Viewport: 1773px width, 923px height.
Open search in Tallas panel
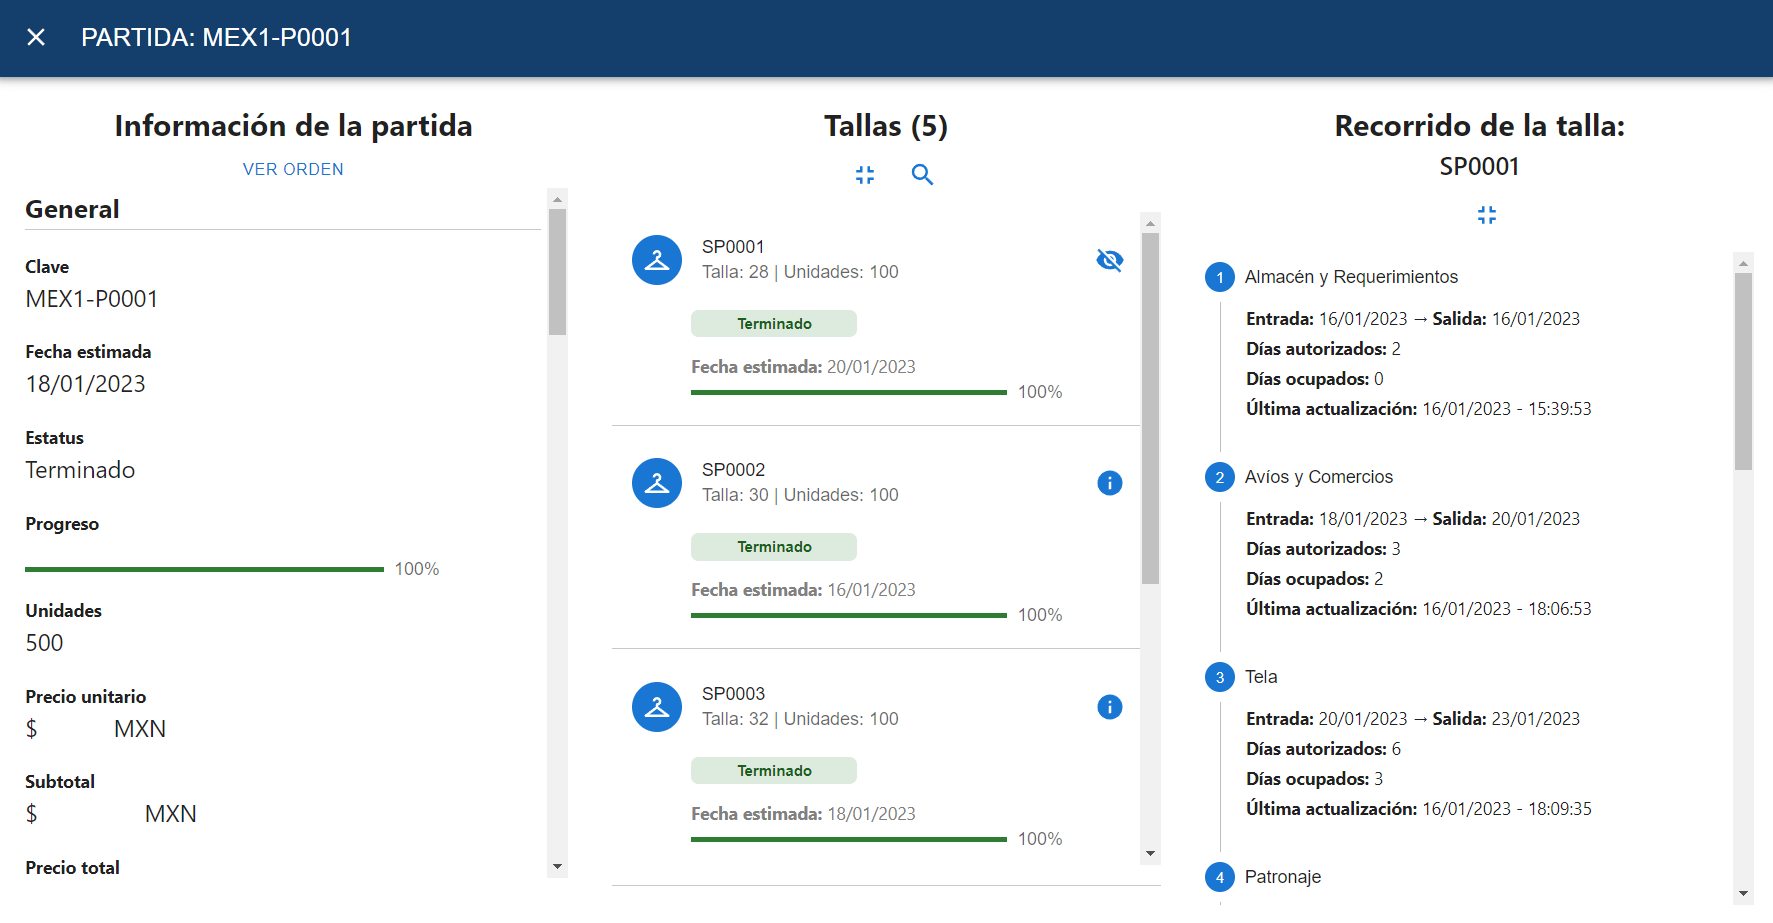[922, 175]
